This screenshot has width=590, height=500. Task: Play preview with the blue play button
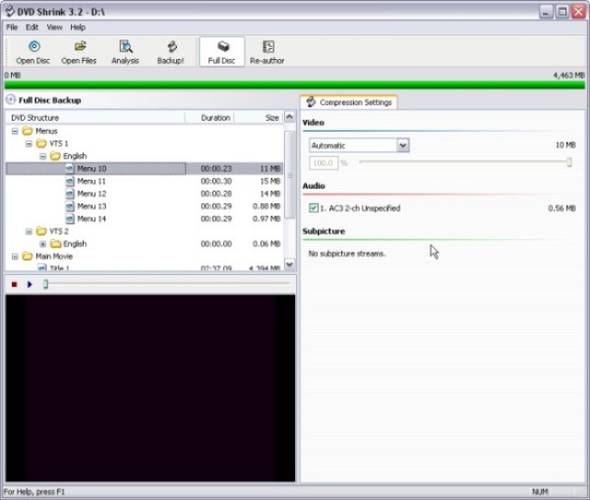(30, 284)
